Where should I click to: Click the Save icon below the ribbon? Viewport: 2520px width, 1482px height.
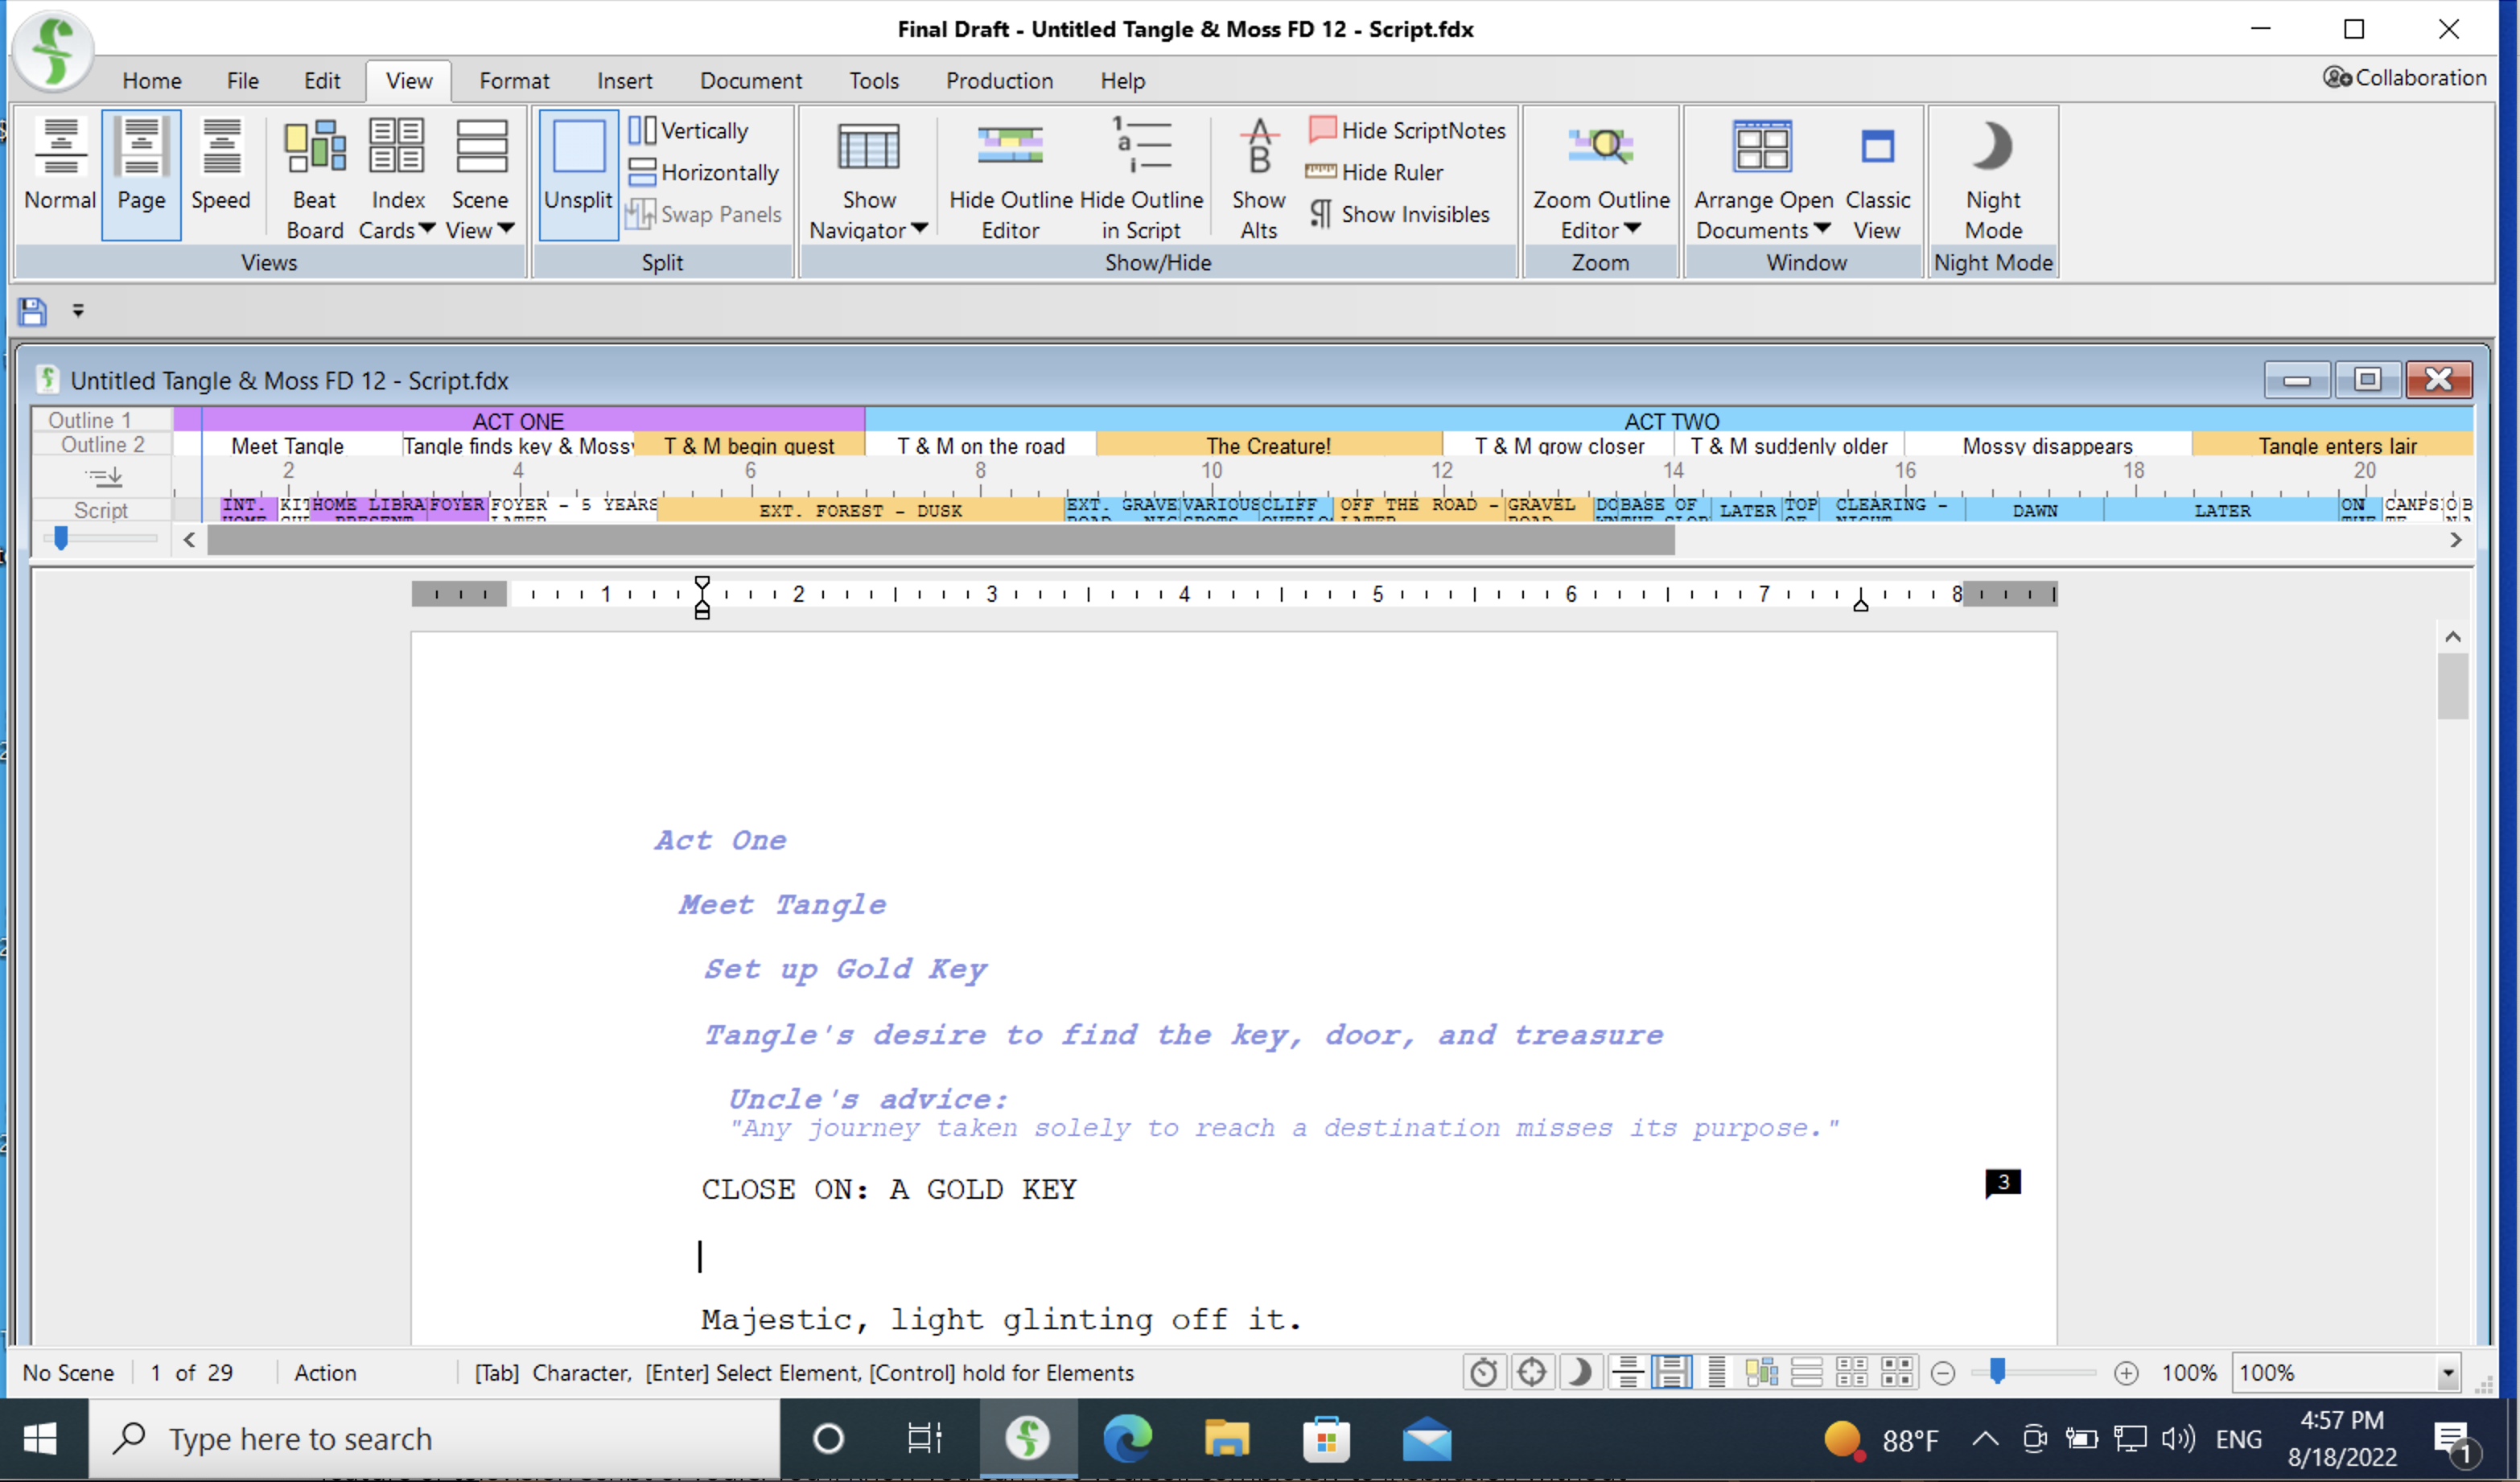coord(32,312)
